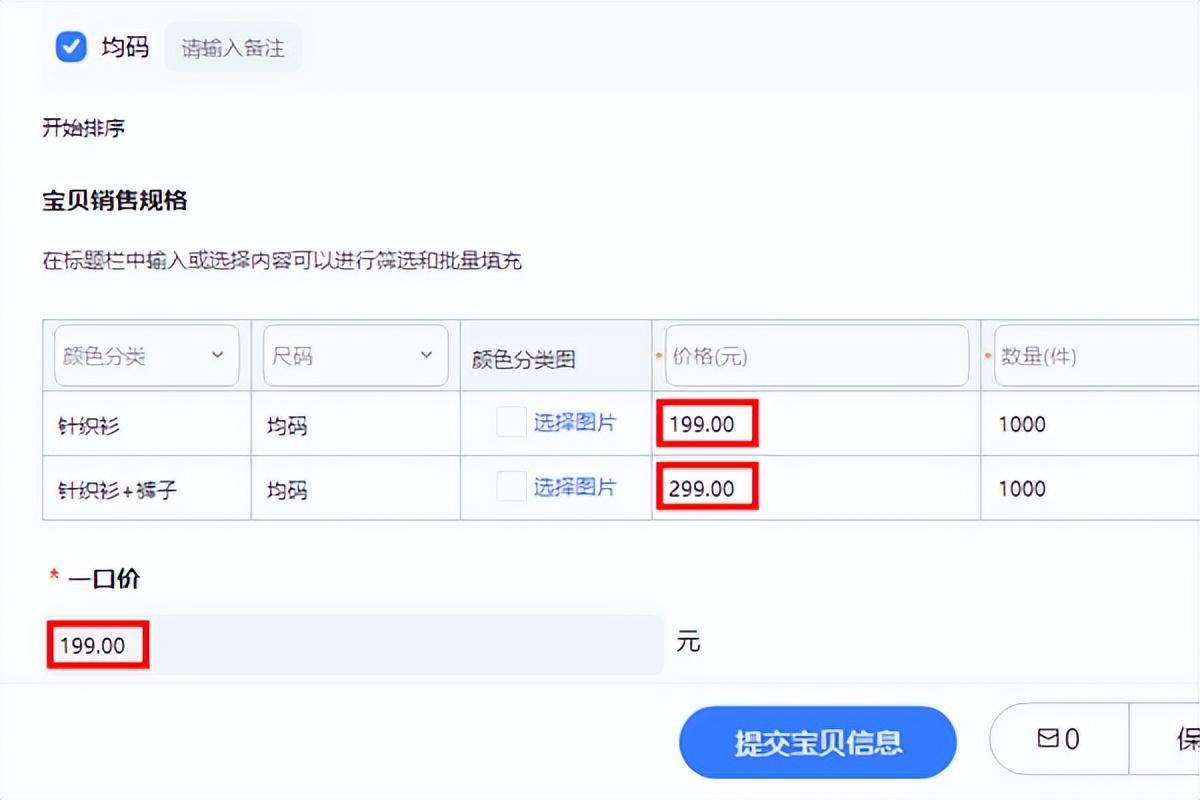Select the 均码 size cell in first row
1200x800 pixels.
pos(285,424)
